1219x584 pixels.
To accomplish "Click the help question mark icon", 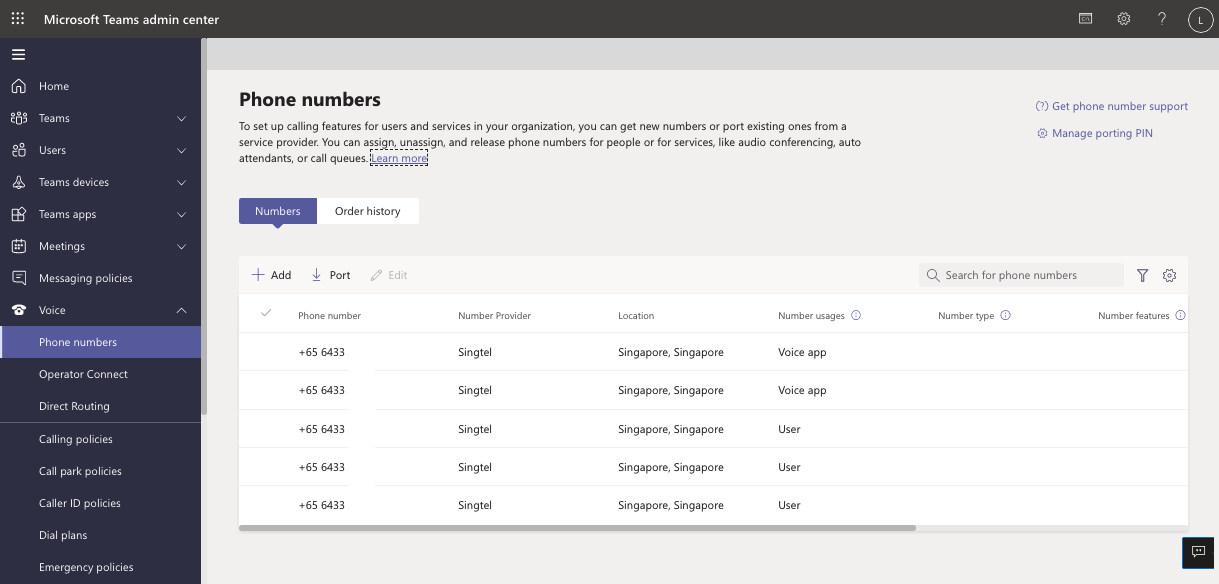I will click(x=1161, y=19).
